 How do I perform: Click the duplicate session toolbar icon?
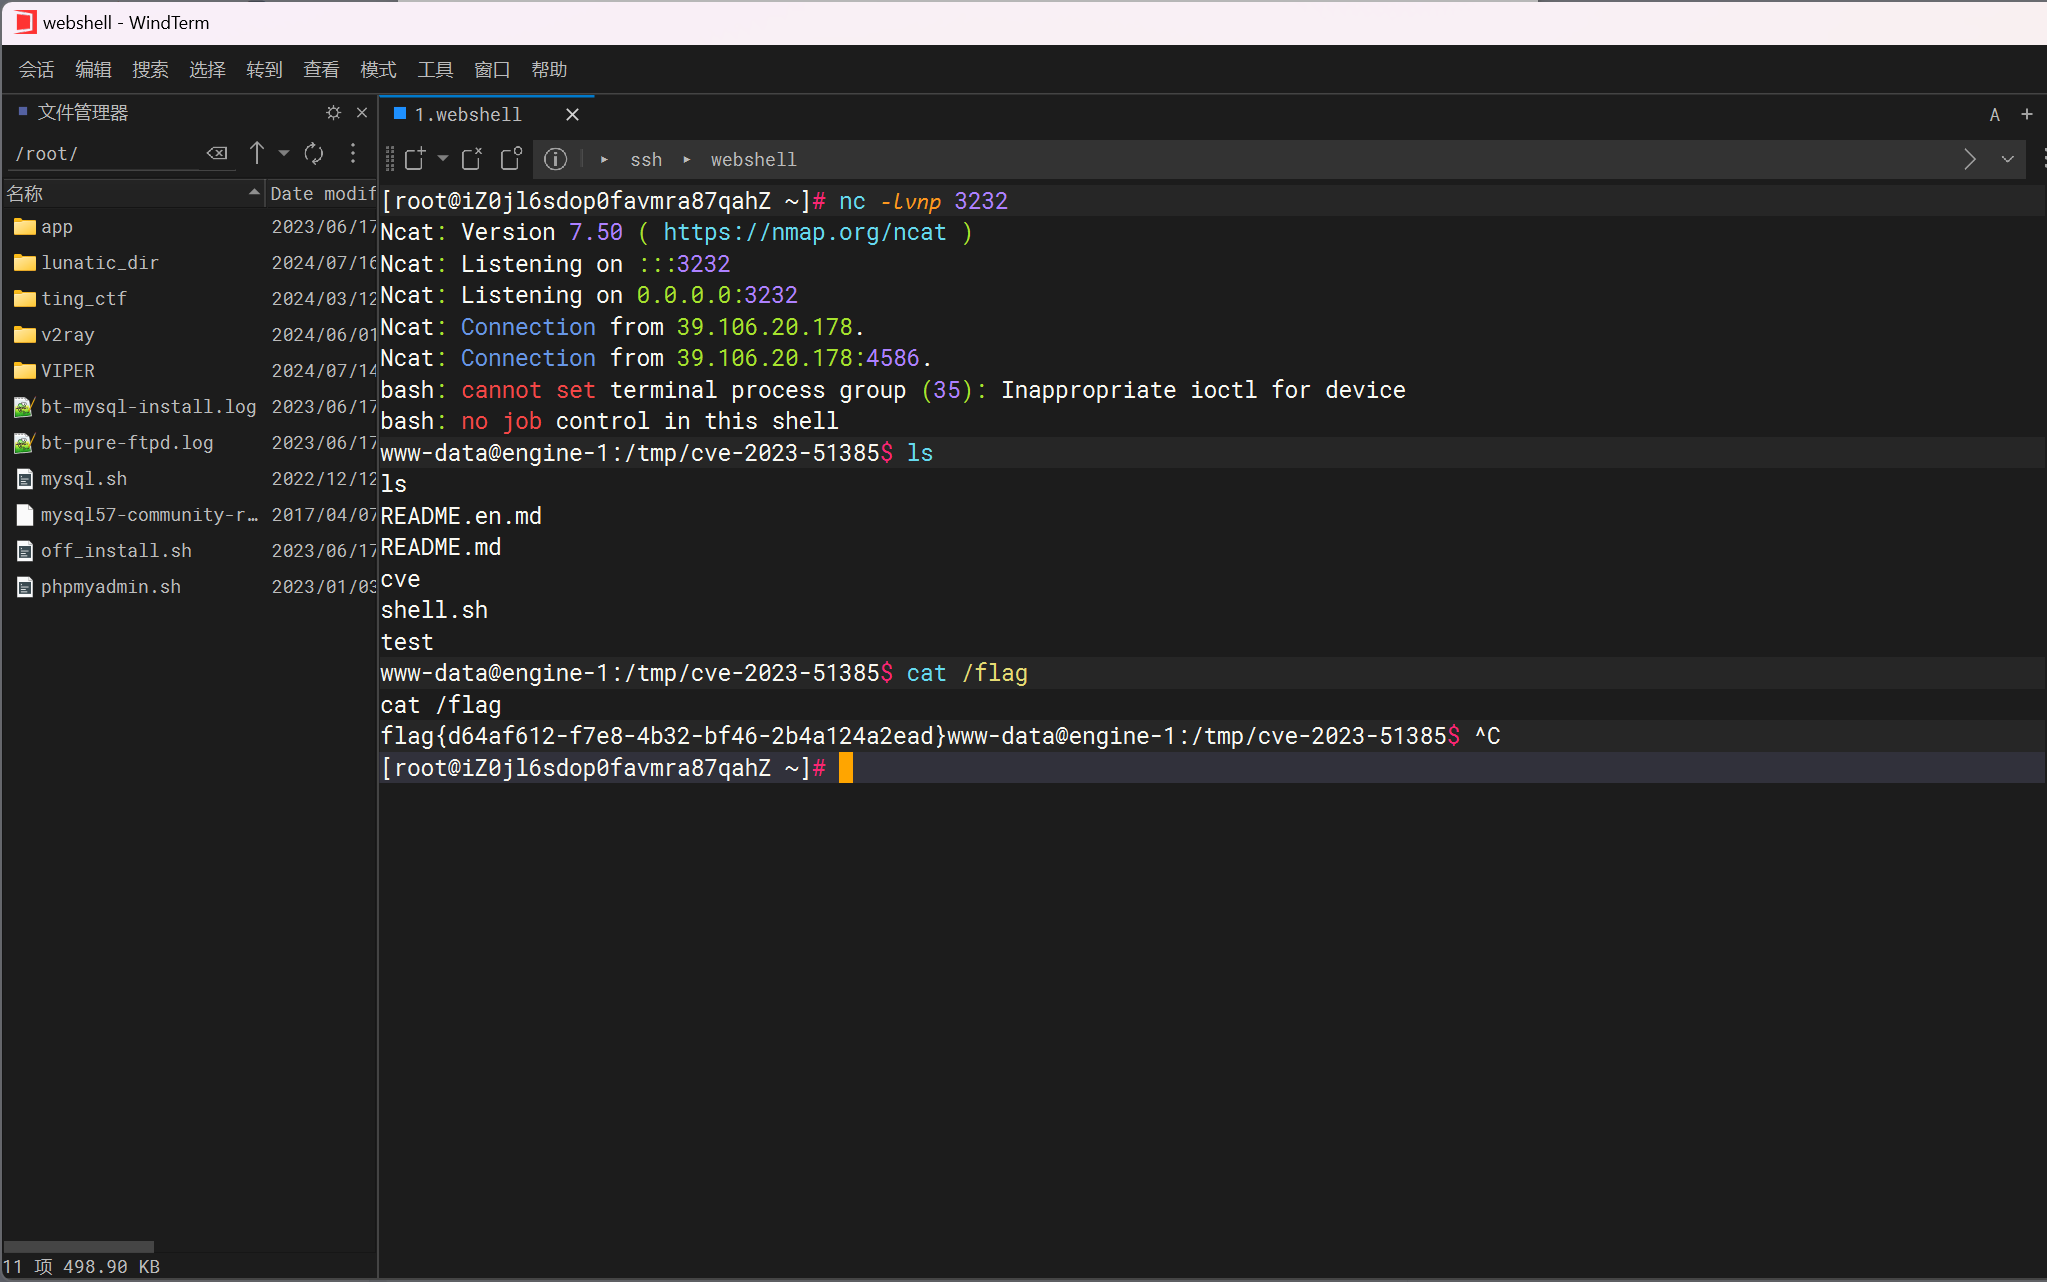511,158
